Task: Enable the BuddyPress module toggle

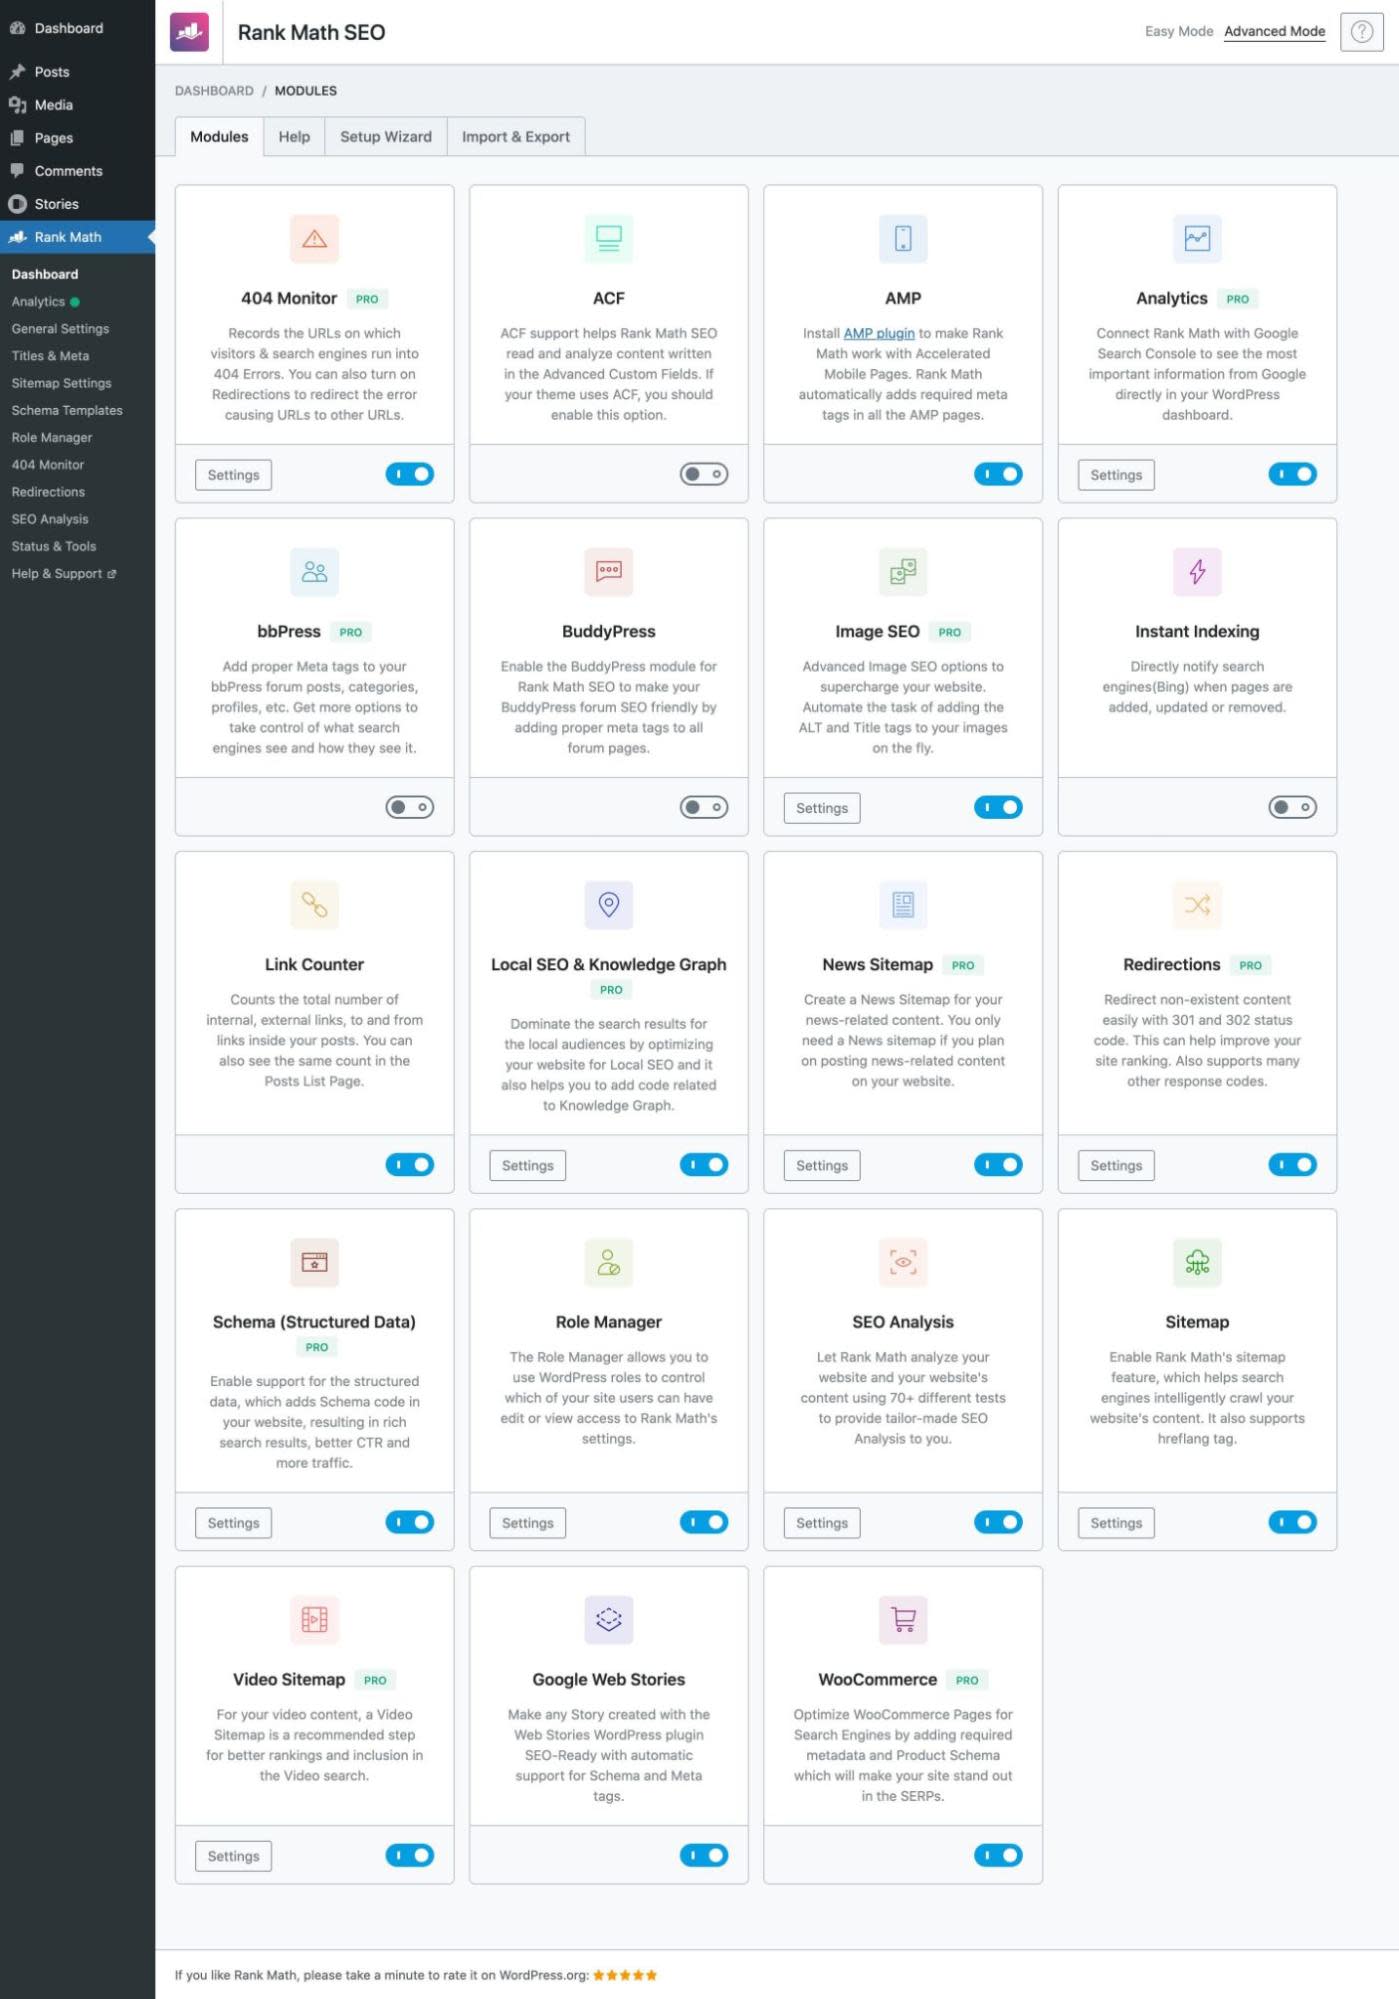Action: pos(704,807)
